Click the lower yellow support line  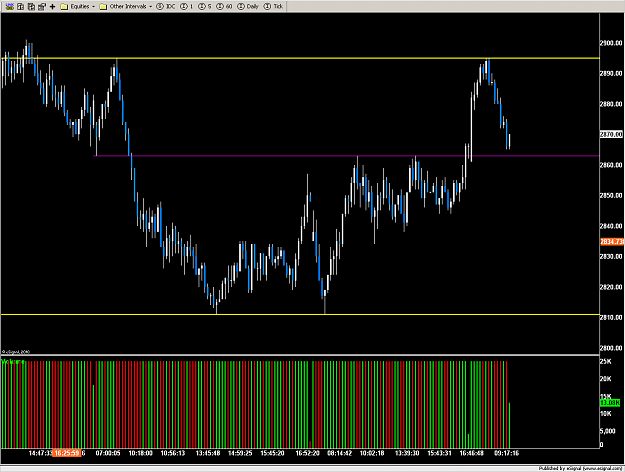click(x=300, y=315)
